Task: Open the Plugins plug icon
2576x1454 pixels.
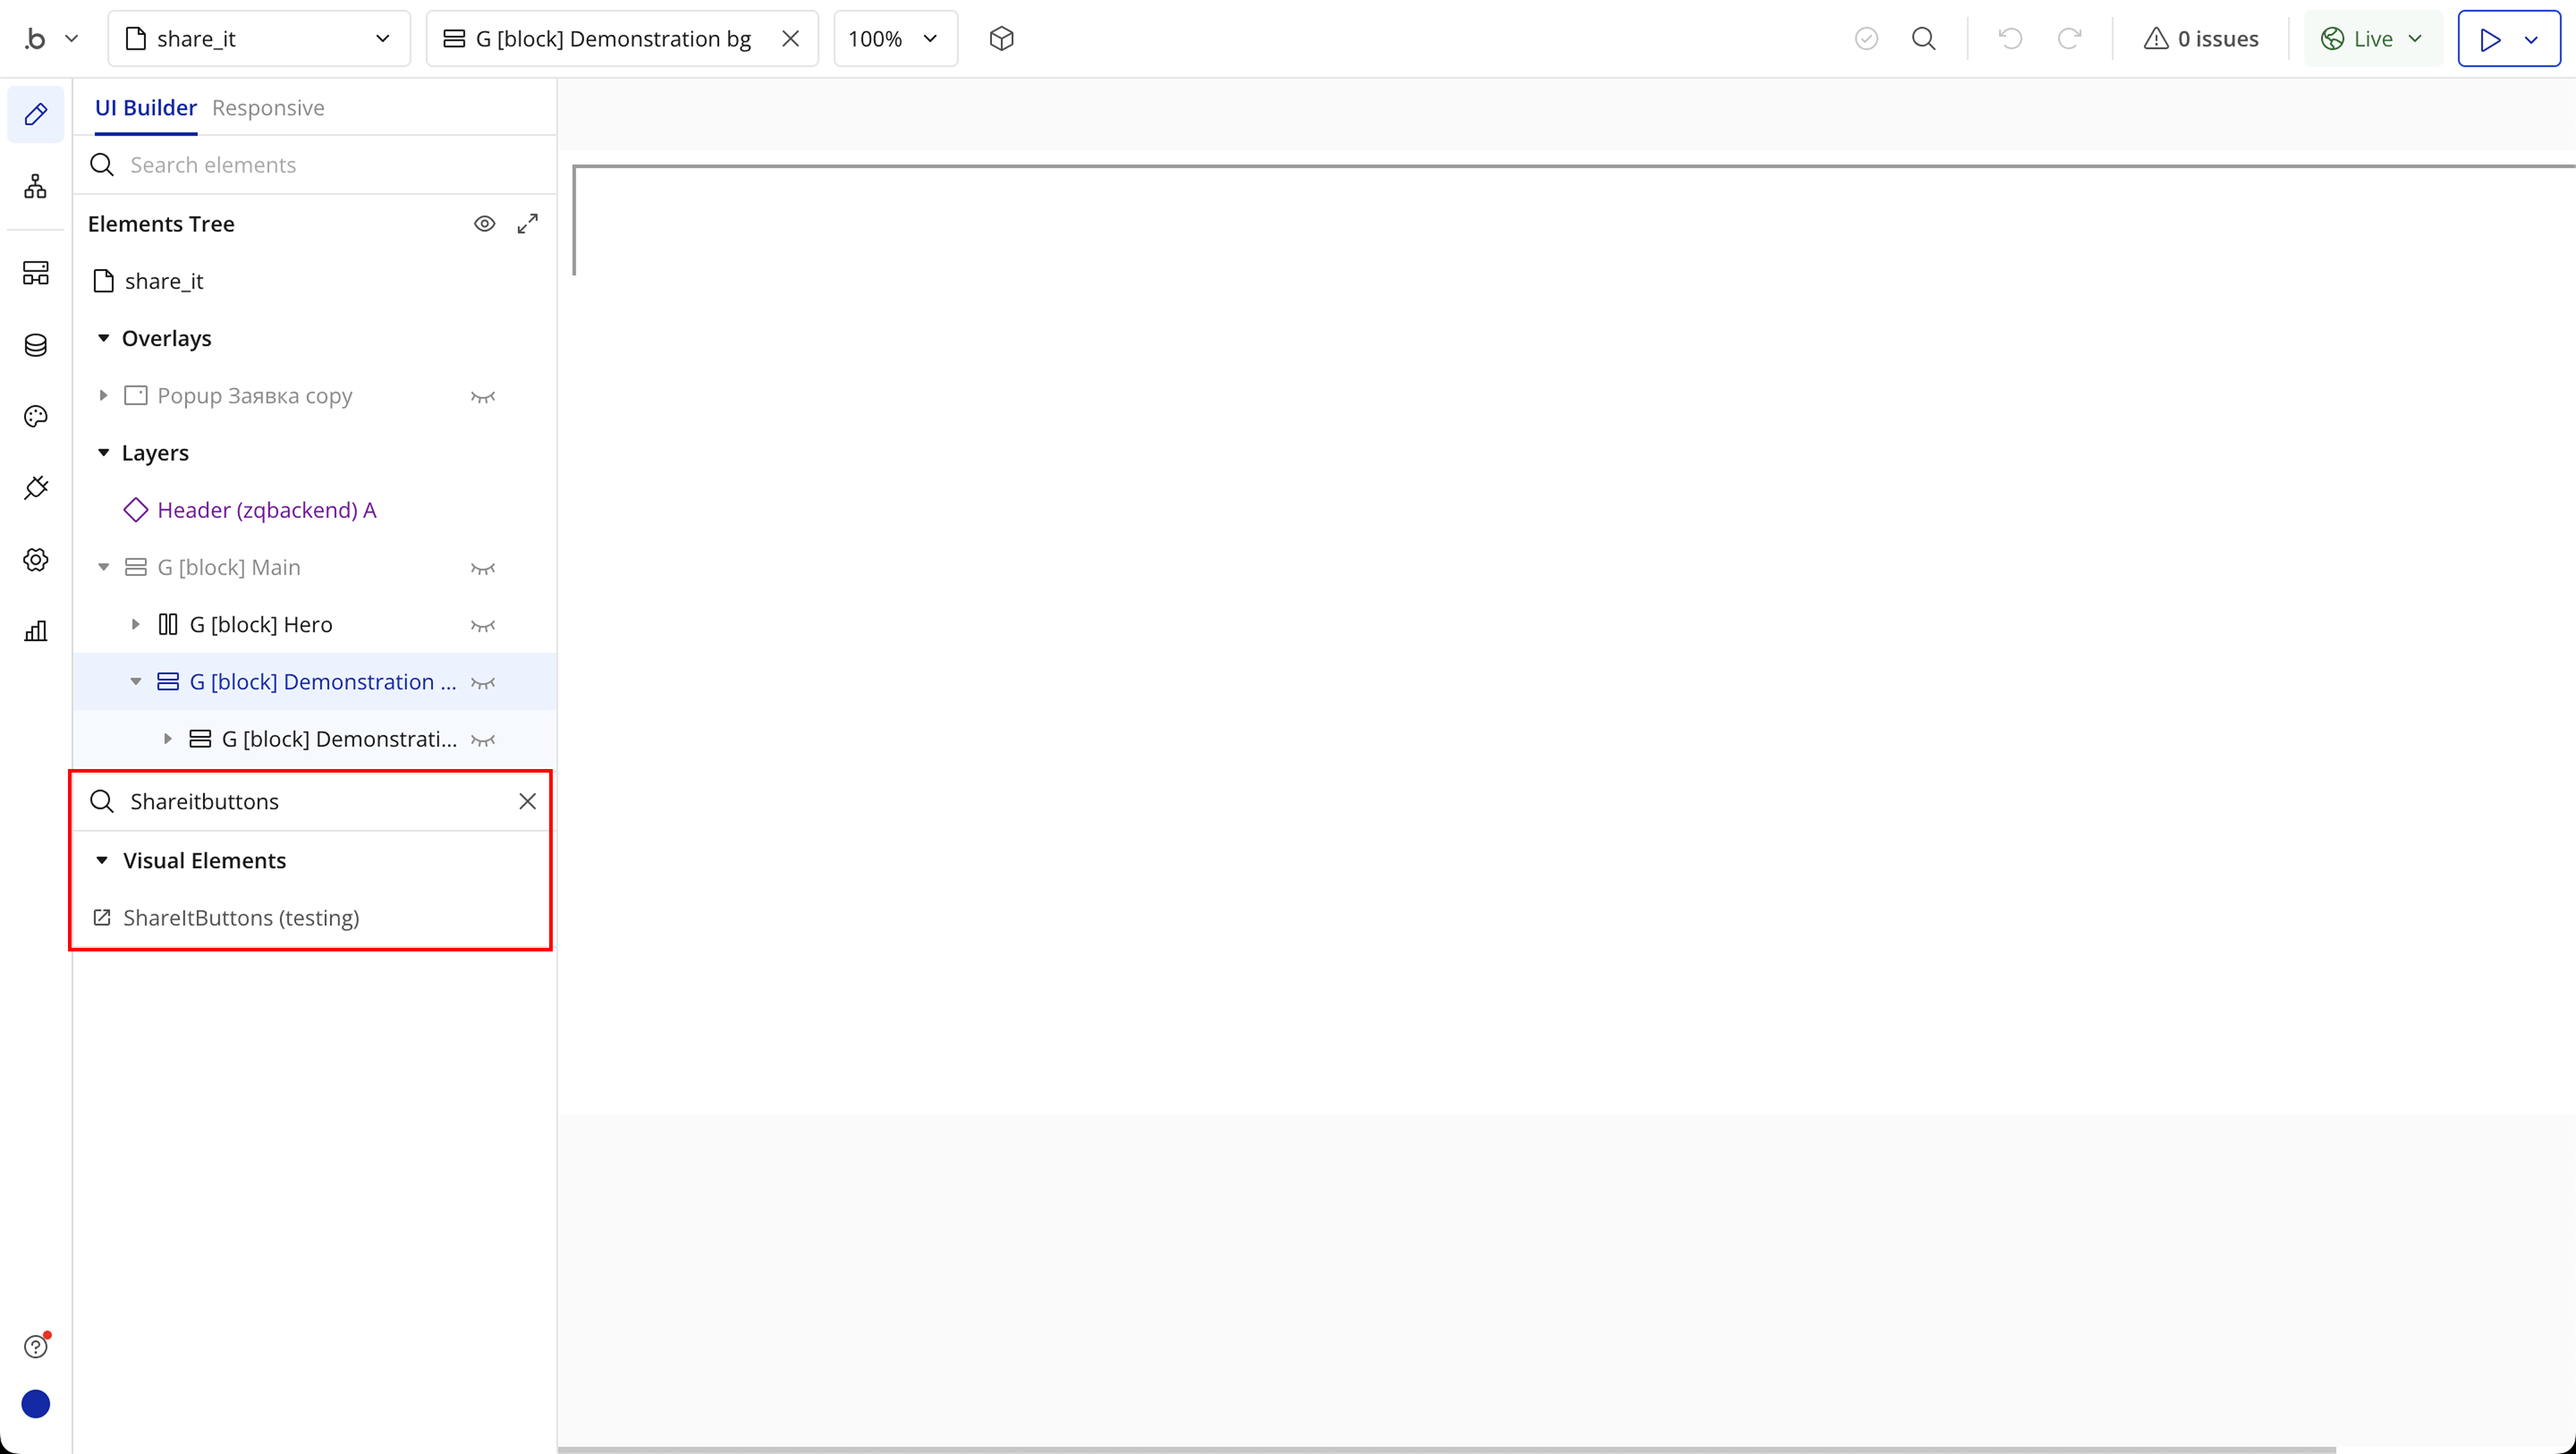Action: [x=36, y=488]
